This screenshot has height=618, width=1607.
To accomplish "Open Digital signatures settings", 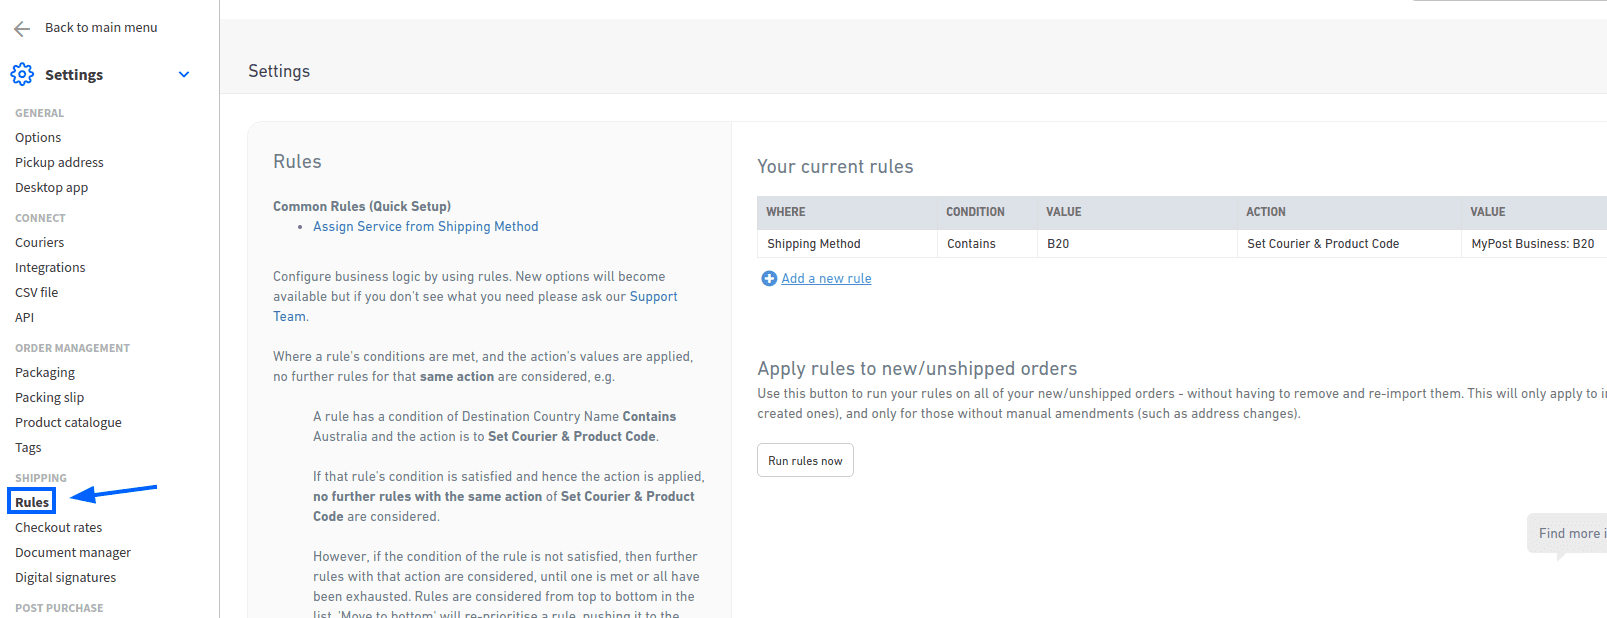I will 65,578.
